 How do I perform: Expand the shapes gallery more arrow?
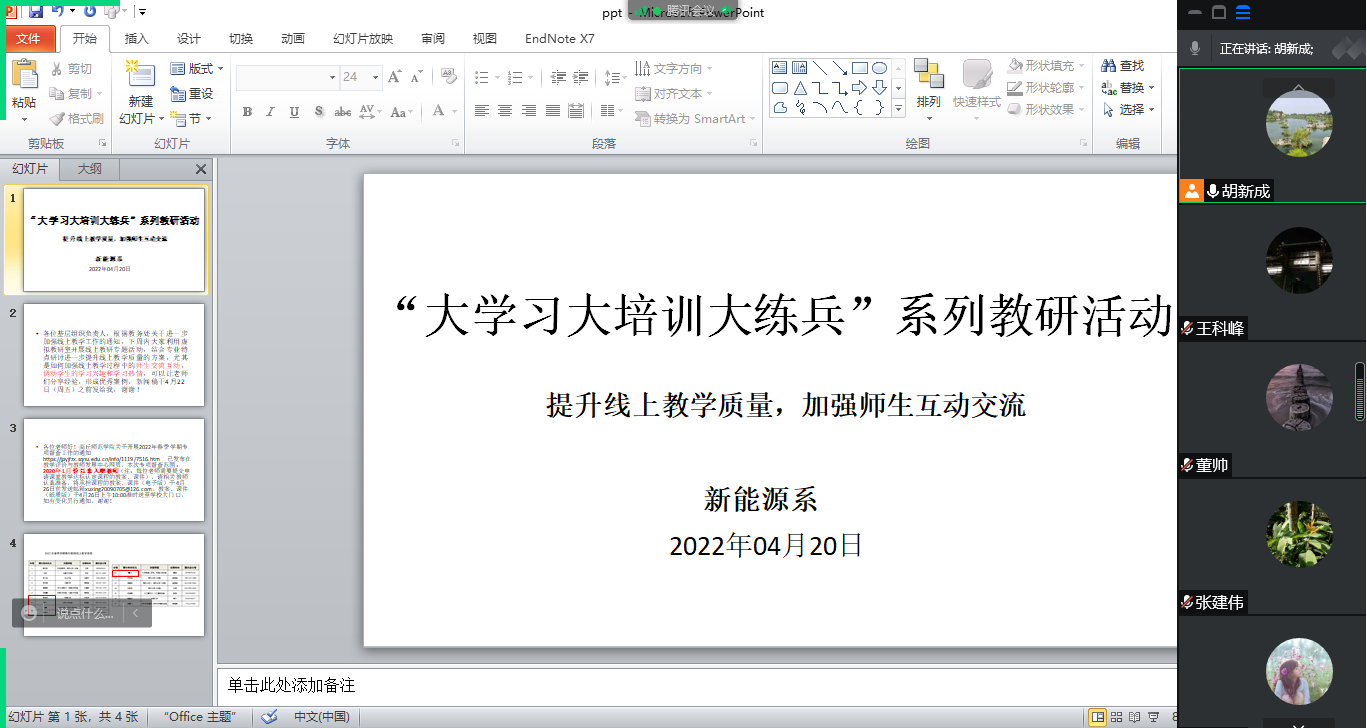(x=898, y=108)
